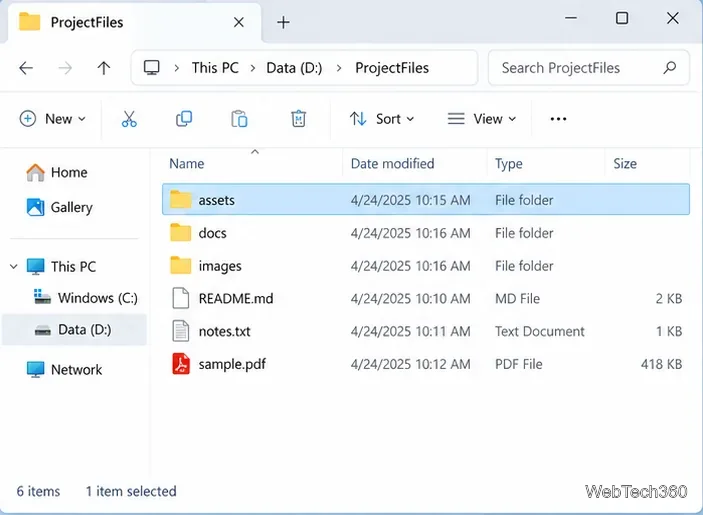This screenshot has width=703, height=515.
Task: Click ProjectFiles breadcrumb in address bar
Action: [392, 68]
